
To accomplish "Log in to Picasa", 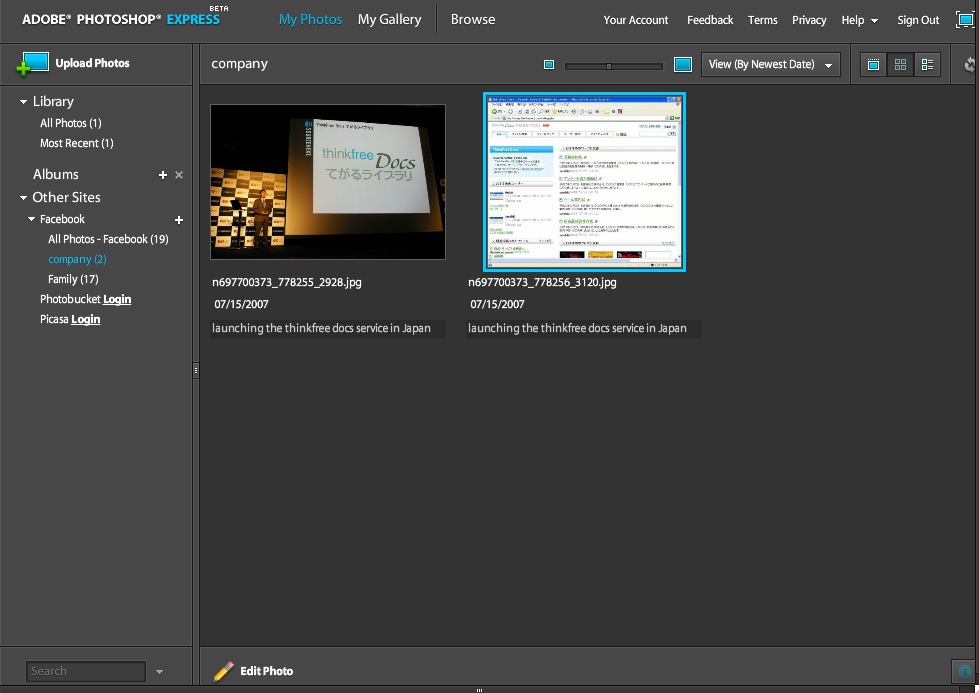I will coord(86,319).
